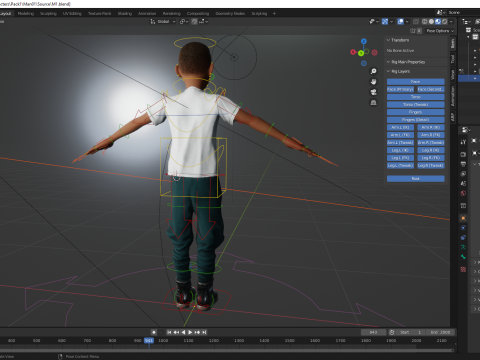This screenshot has width=480, height=360.
Task: Toggle auto keying record button
Action: coord(154,332)
